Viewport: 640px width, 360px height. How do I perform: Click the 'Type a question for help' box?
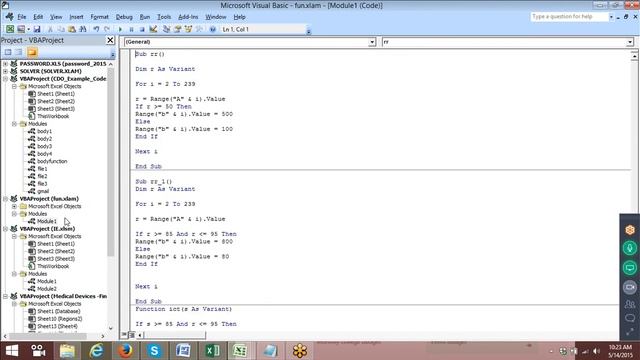[569, 17]
